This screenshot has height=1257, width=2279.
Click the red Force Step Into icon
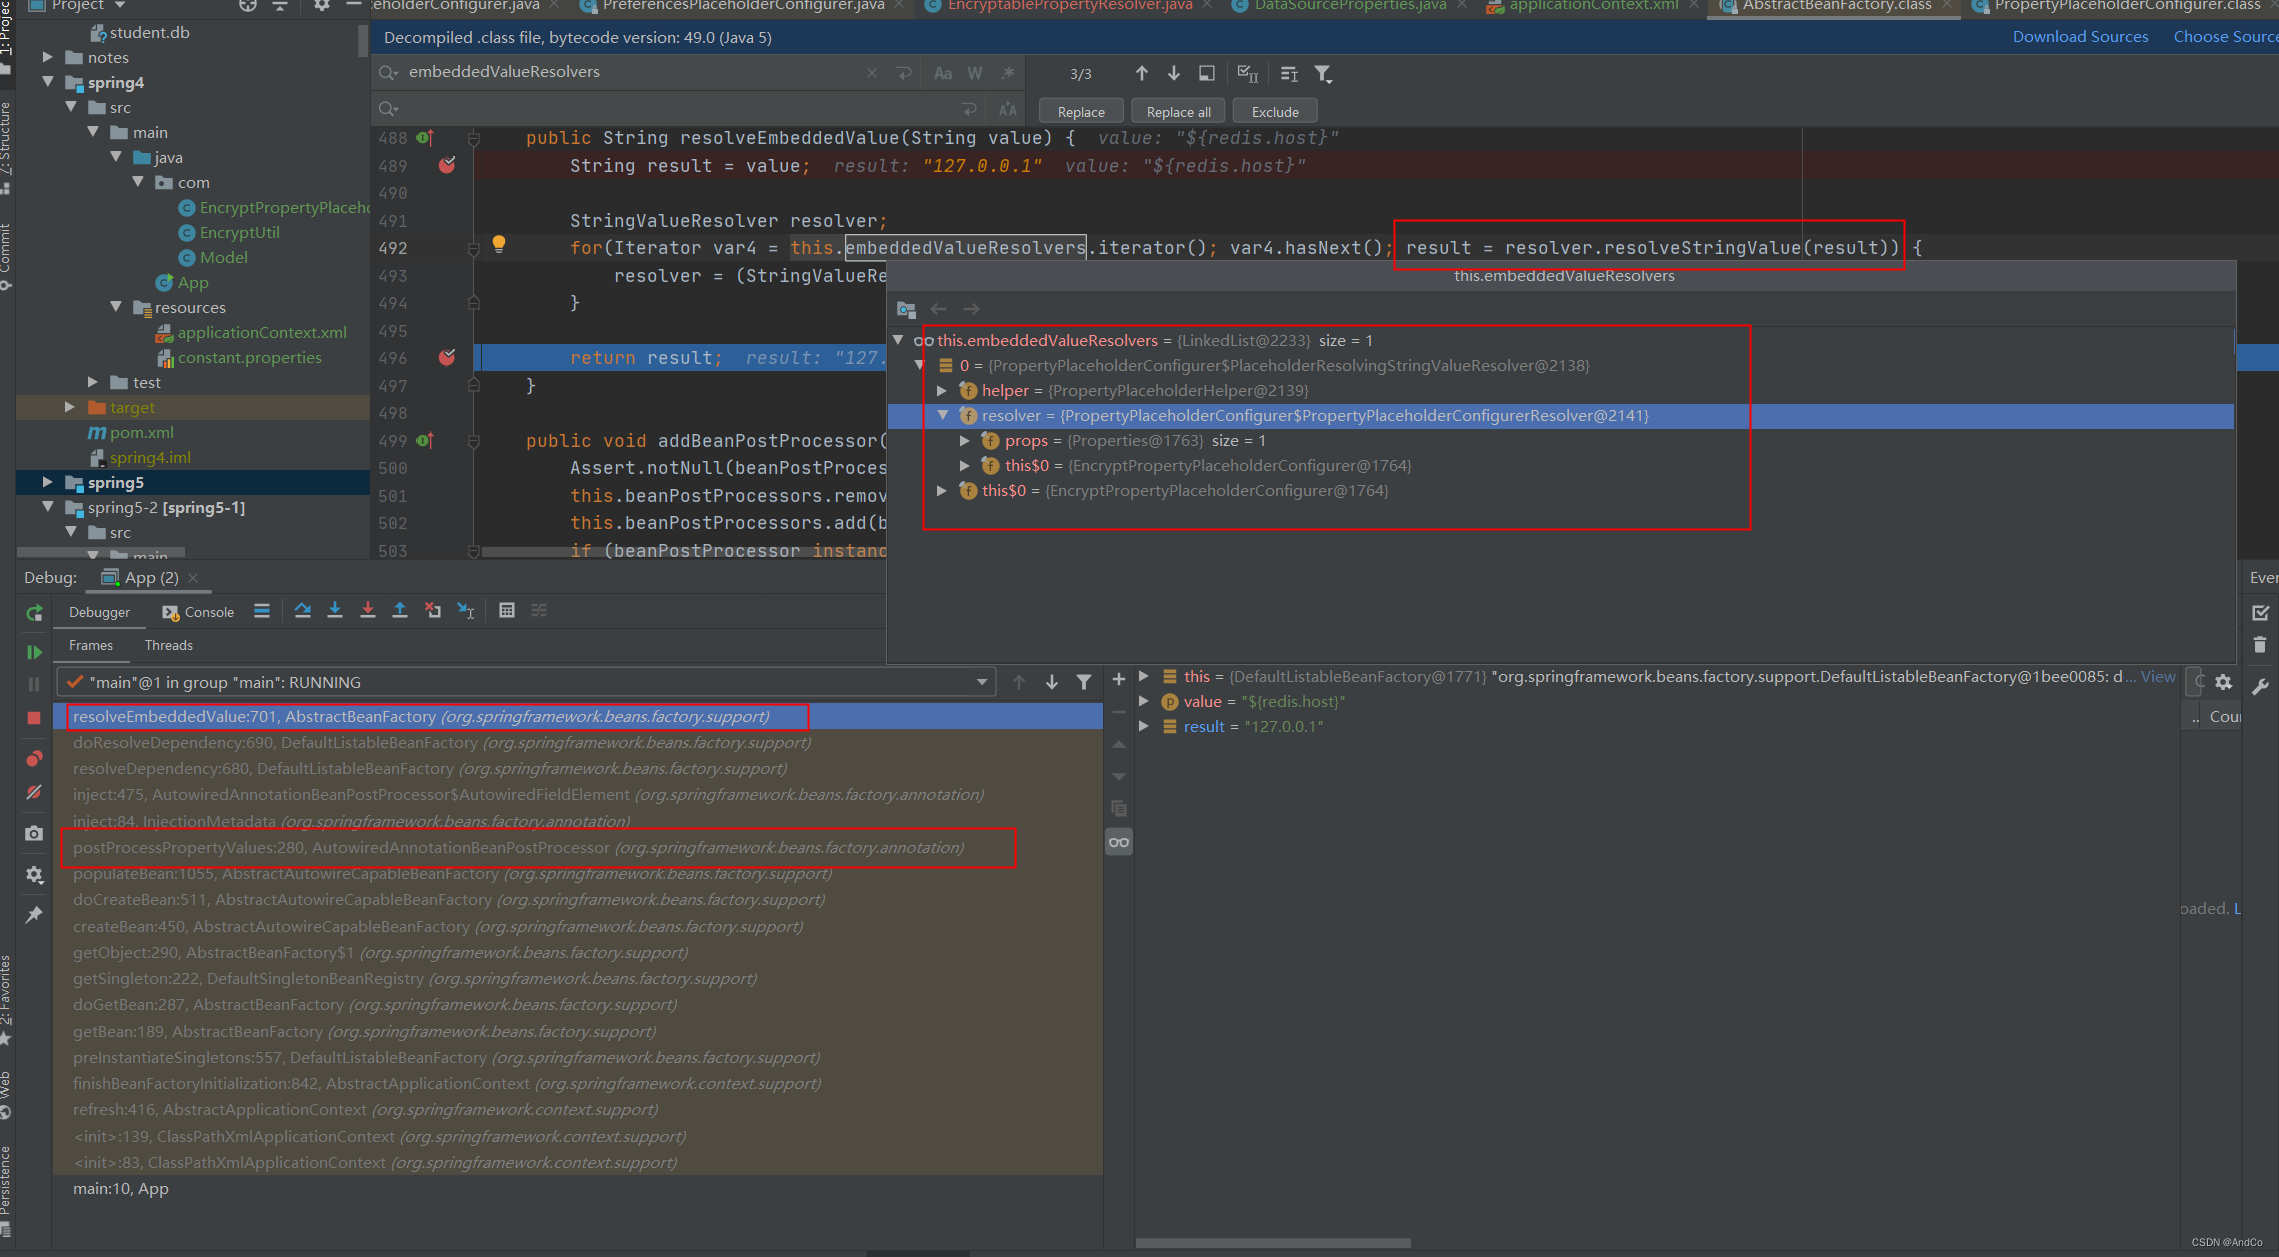pyautogui.click(x=368, y=611)
